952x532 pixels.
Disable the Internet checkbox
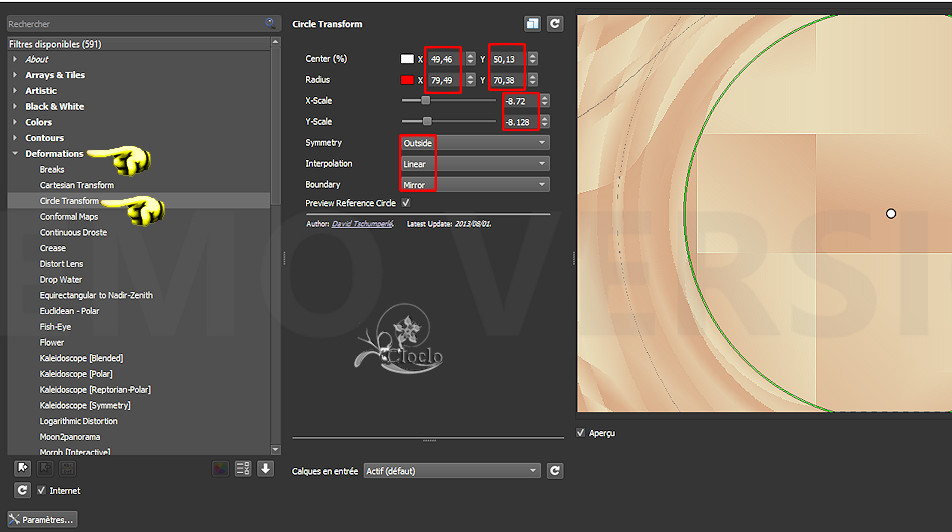point(41,491)
